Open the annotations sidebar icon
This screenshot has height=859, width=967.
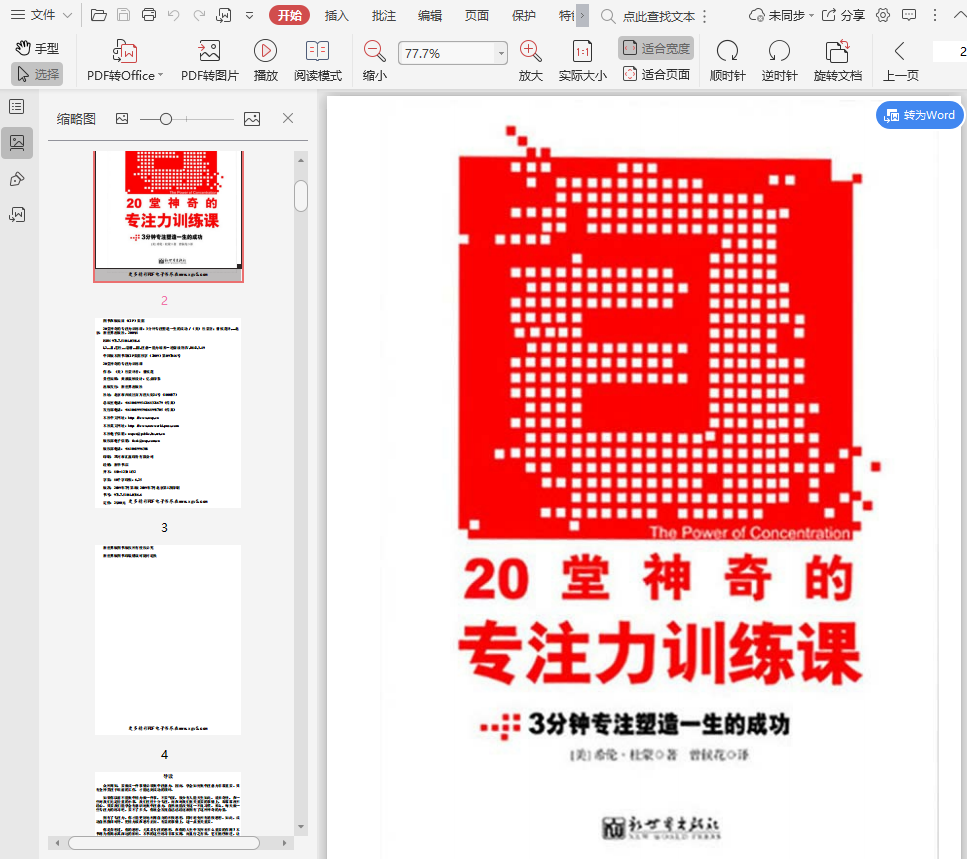point(17,215)
